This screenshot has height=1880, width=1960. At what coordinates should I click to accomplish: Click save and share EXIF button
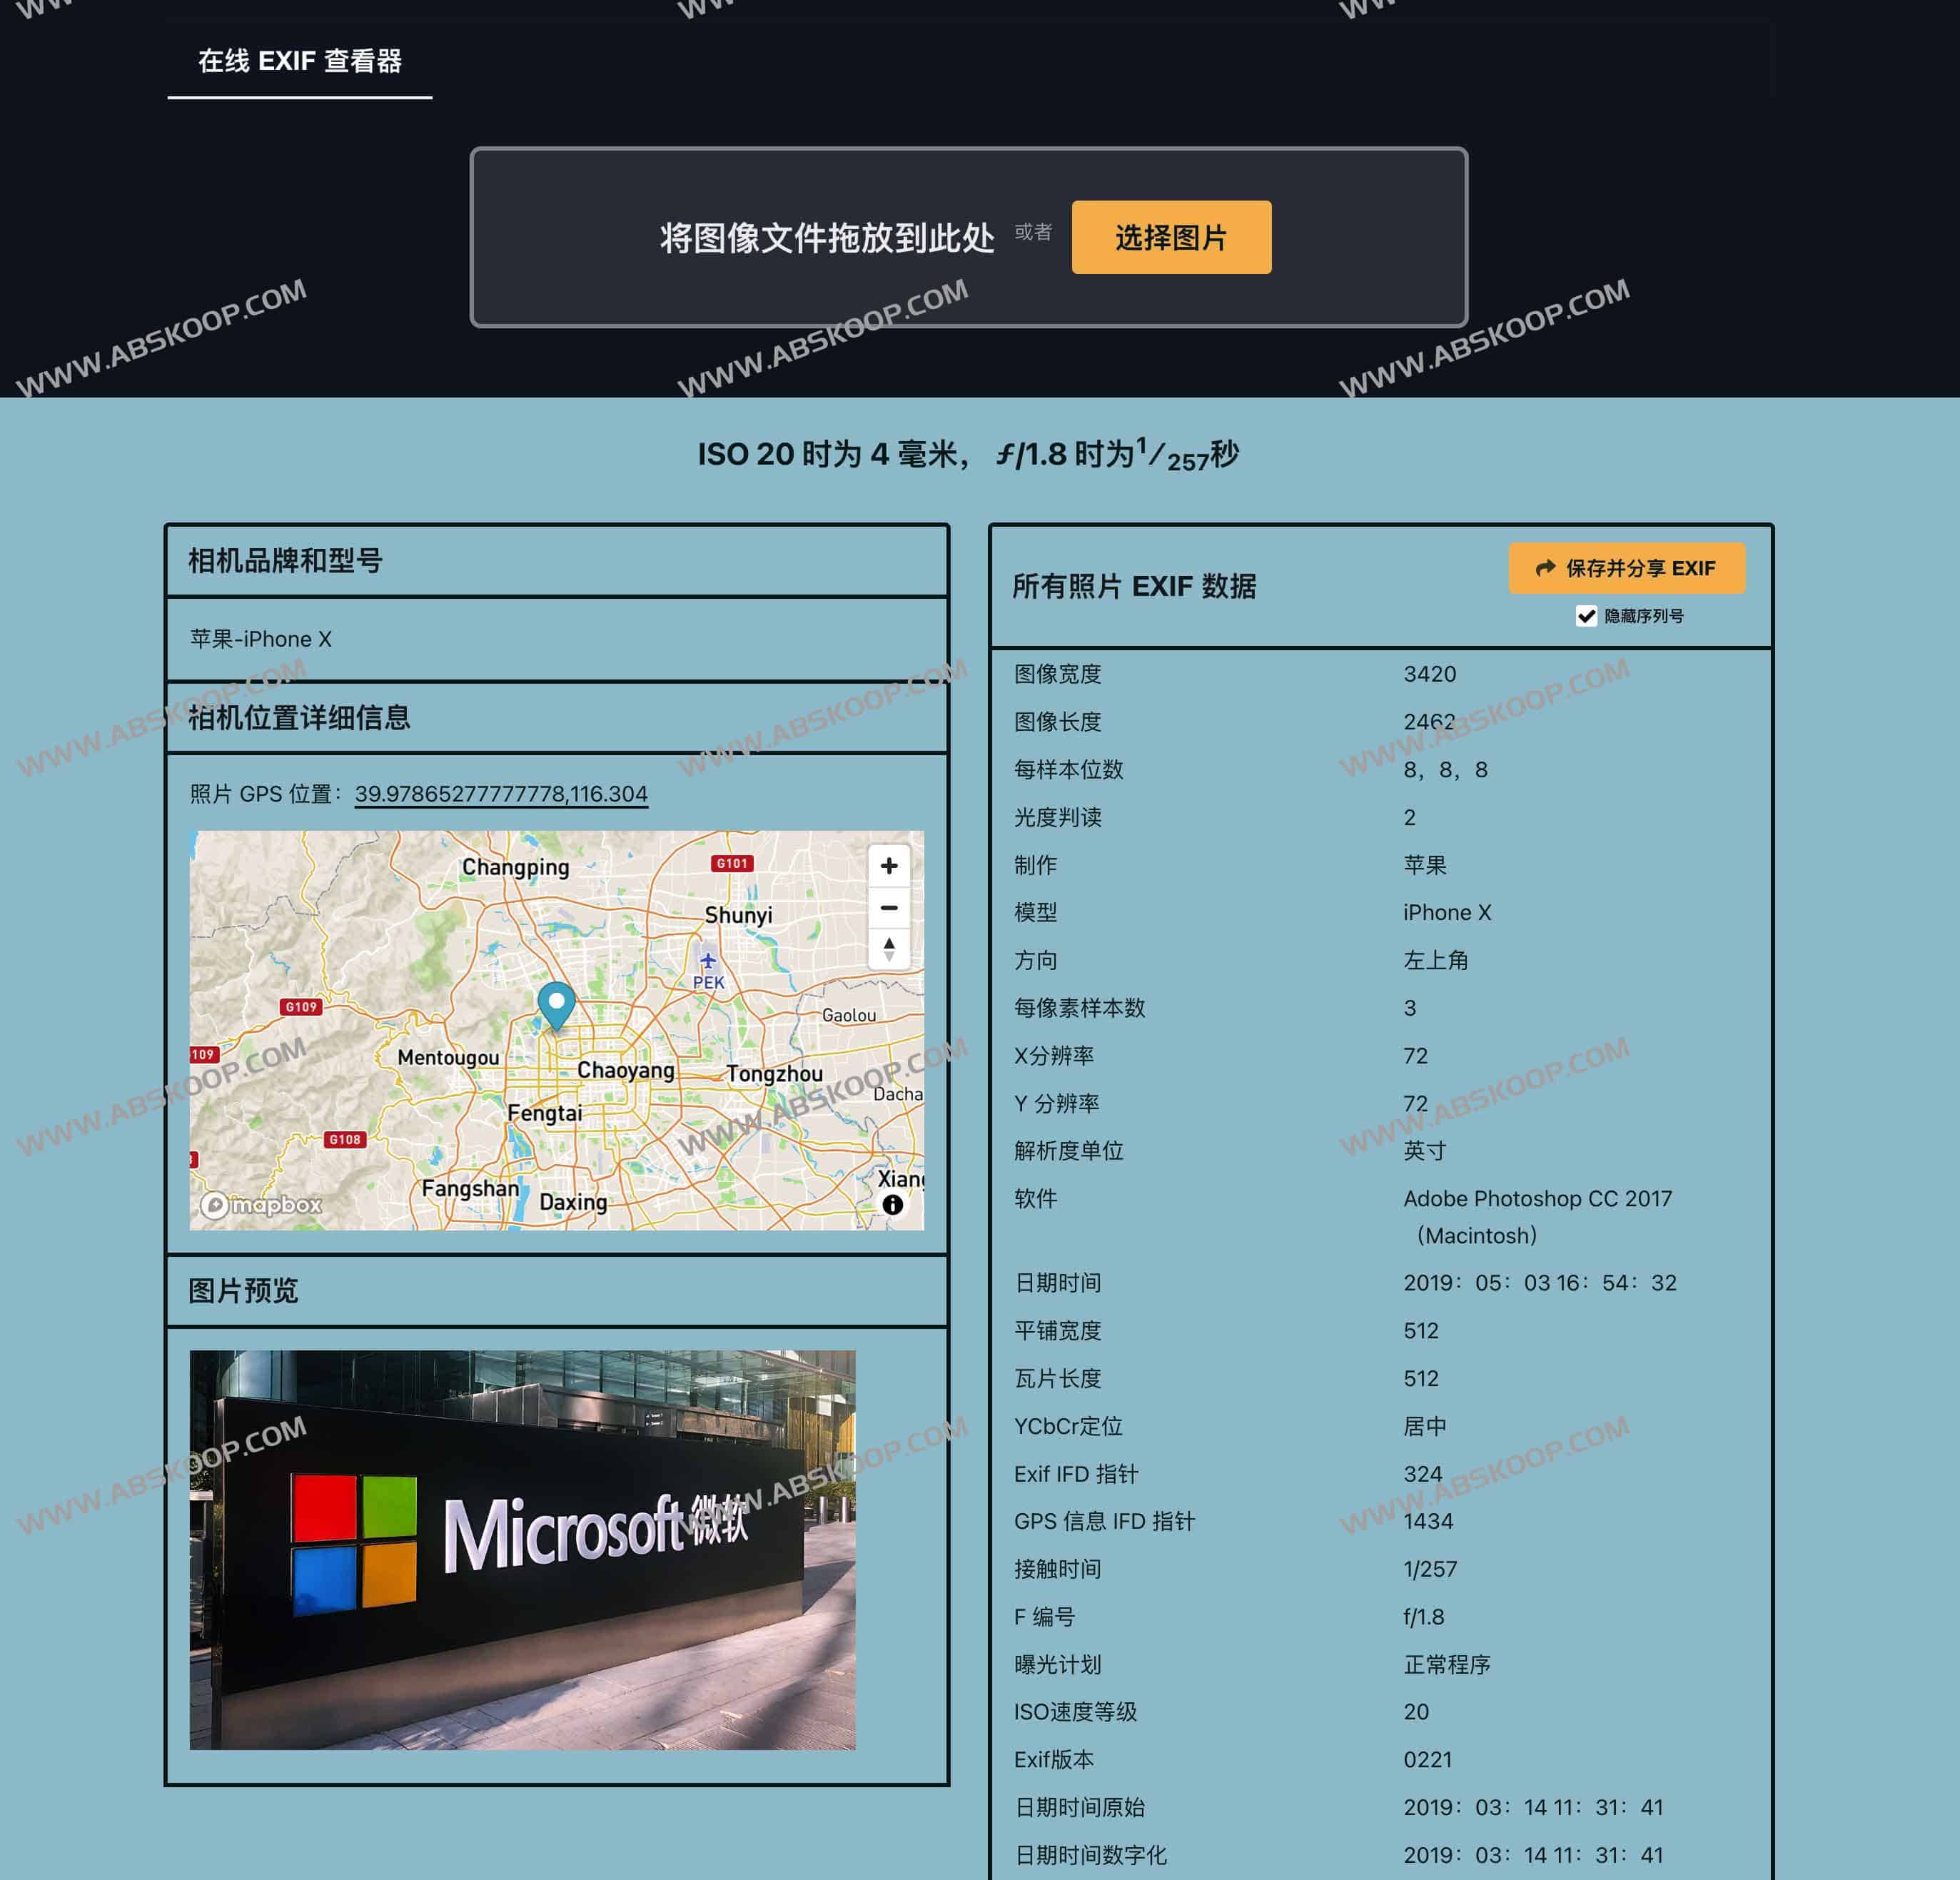click(x=1626, y=568)
